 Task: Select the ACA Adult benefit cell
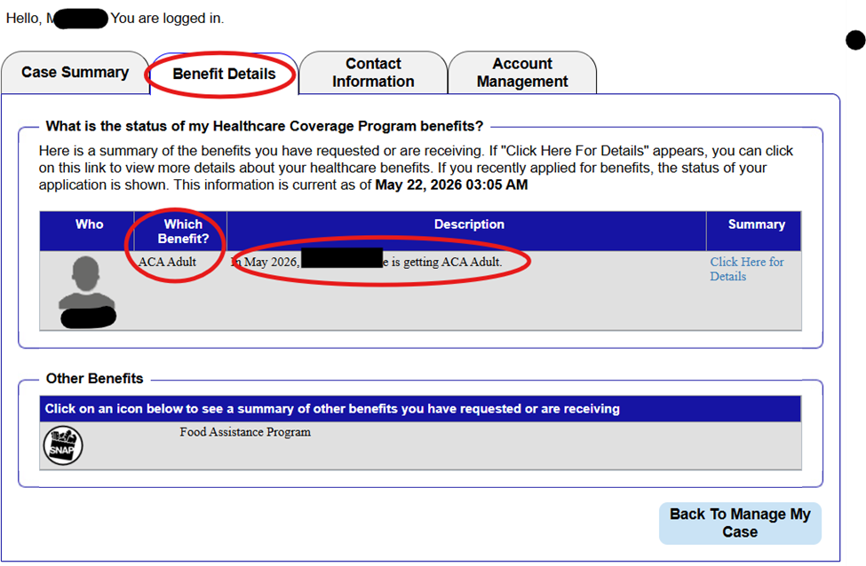(x=167, y=262)
